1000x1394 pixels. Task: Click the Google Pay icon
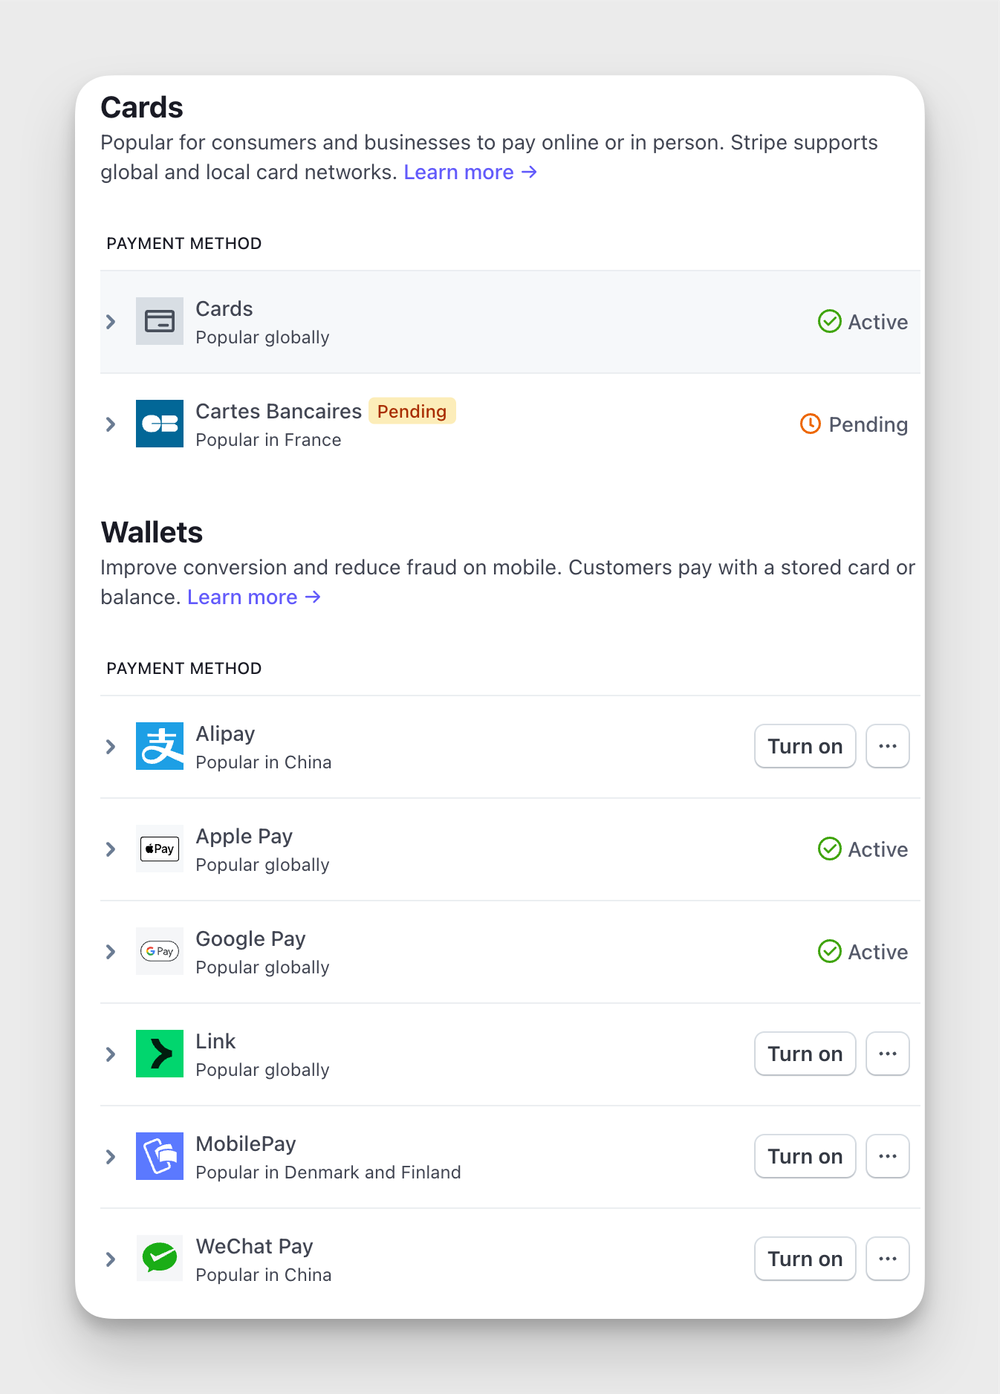[159, 951]
